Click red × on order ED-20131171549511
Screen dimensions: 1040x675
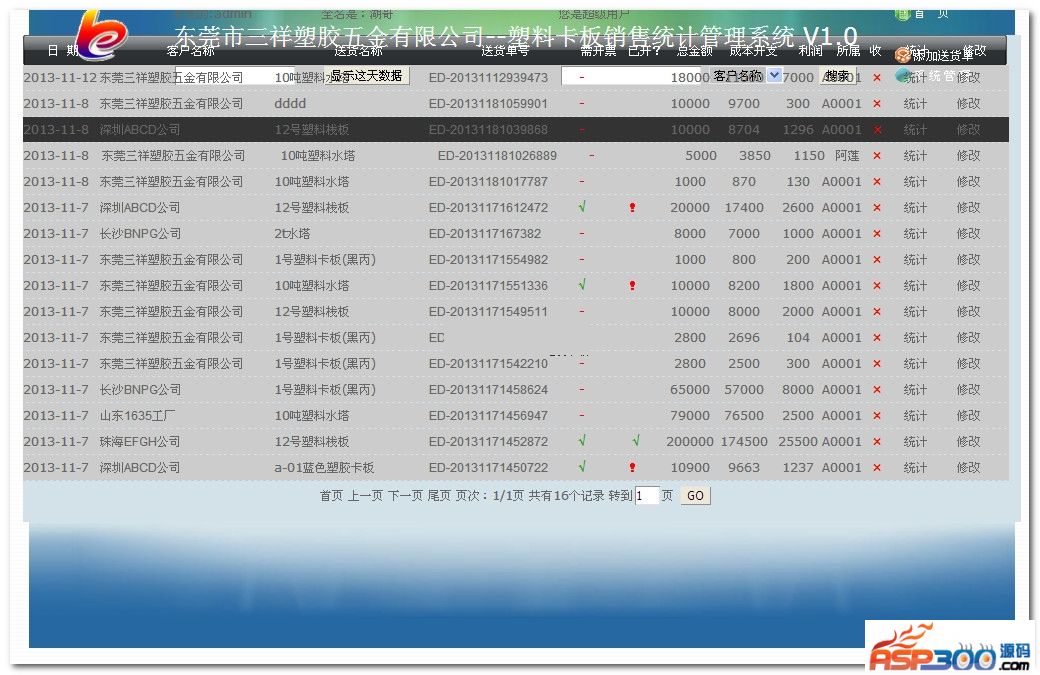point(877,312)
